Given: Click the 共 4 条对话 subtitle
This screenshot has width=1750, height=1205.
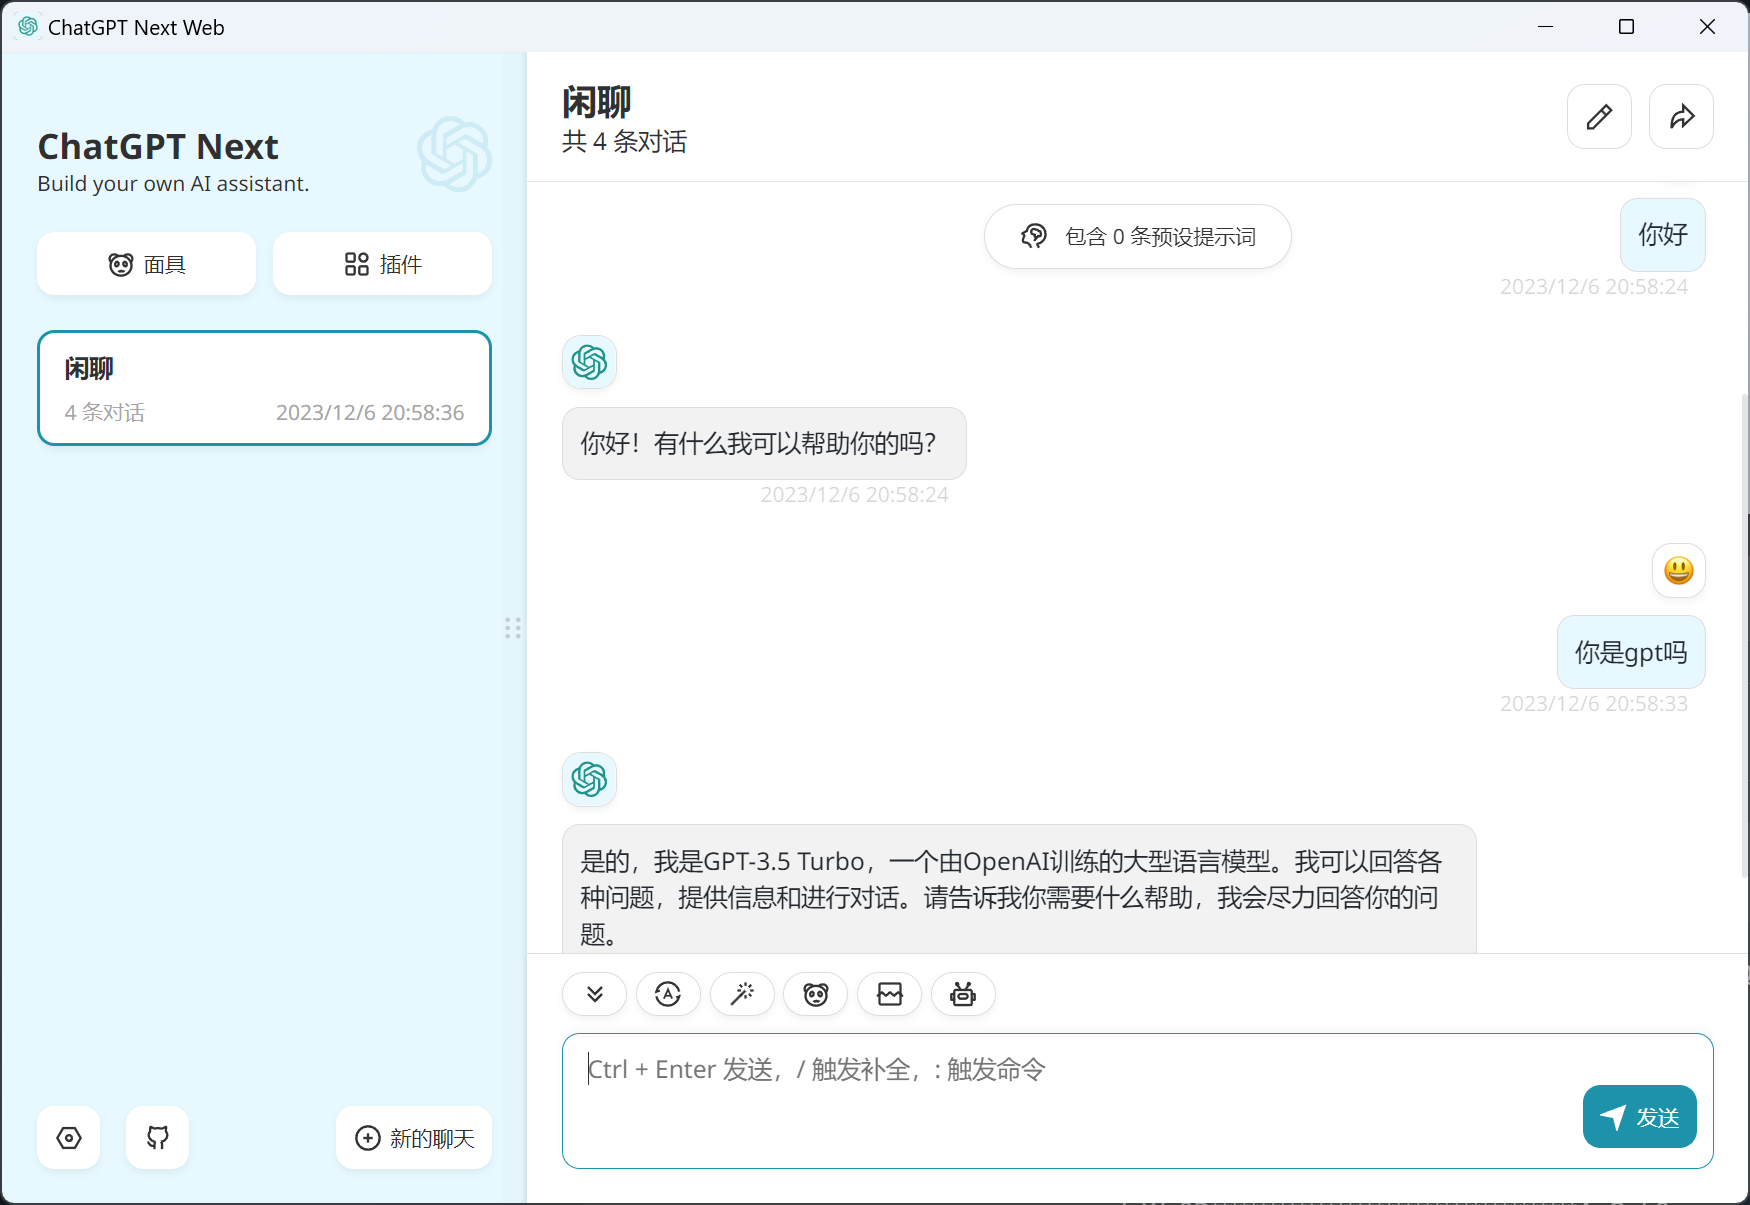Looking at the screenshot, I should pos(624,142).
